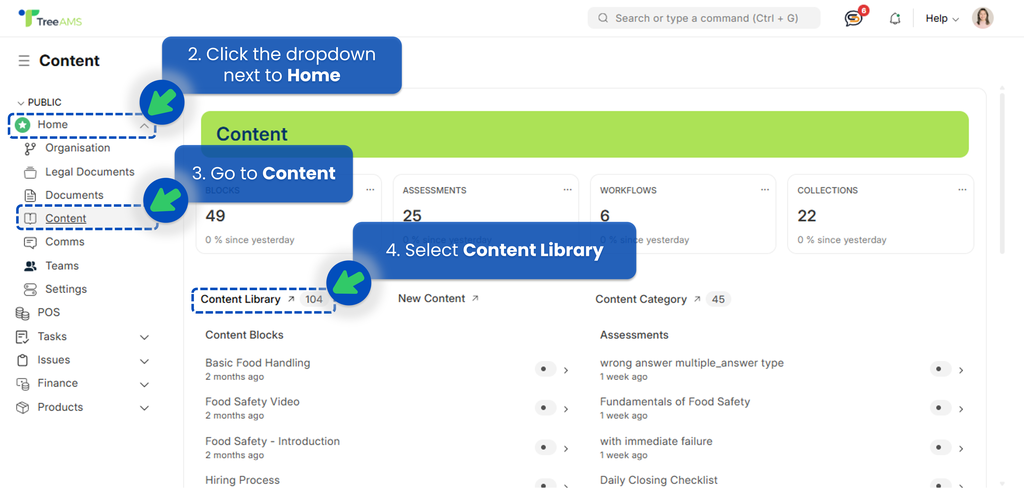Image resolution: width=1024 pixels, height=490 pixels.
Task: Click the New Content link
Action: [x=432, y=299]
